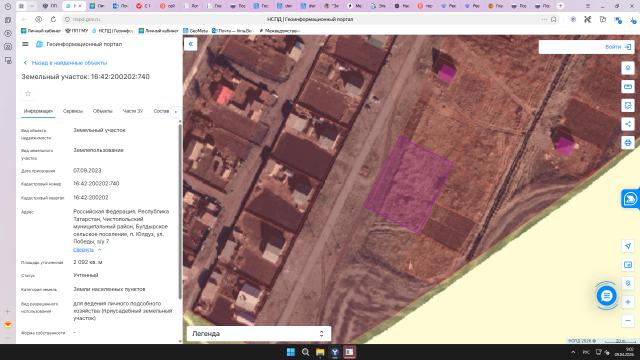Open the map overview window button
This screenshot has height=360, width=640.
(x=628, y=264)
